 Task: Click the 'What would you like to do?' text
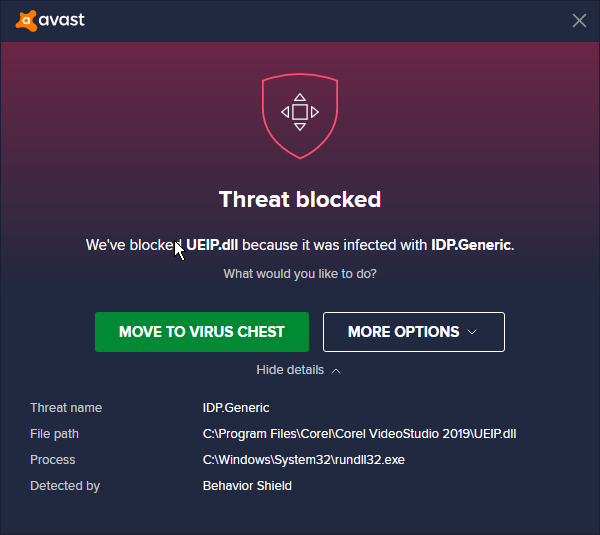(x=300, y=274)
